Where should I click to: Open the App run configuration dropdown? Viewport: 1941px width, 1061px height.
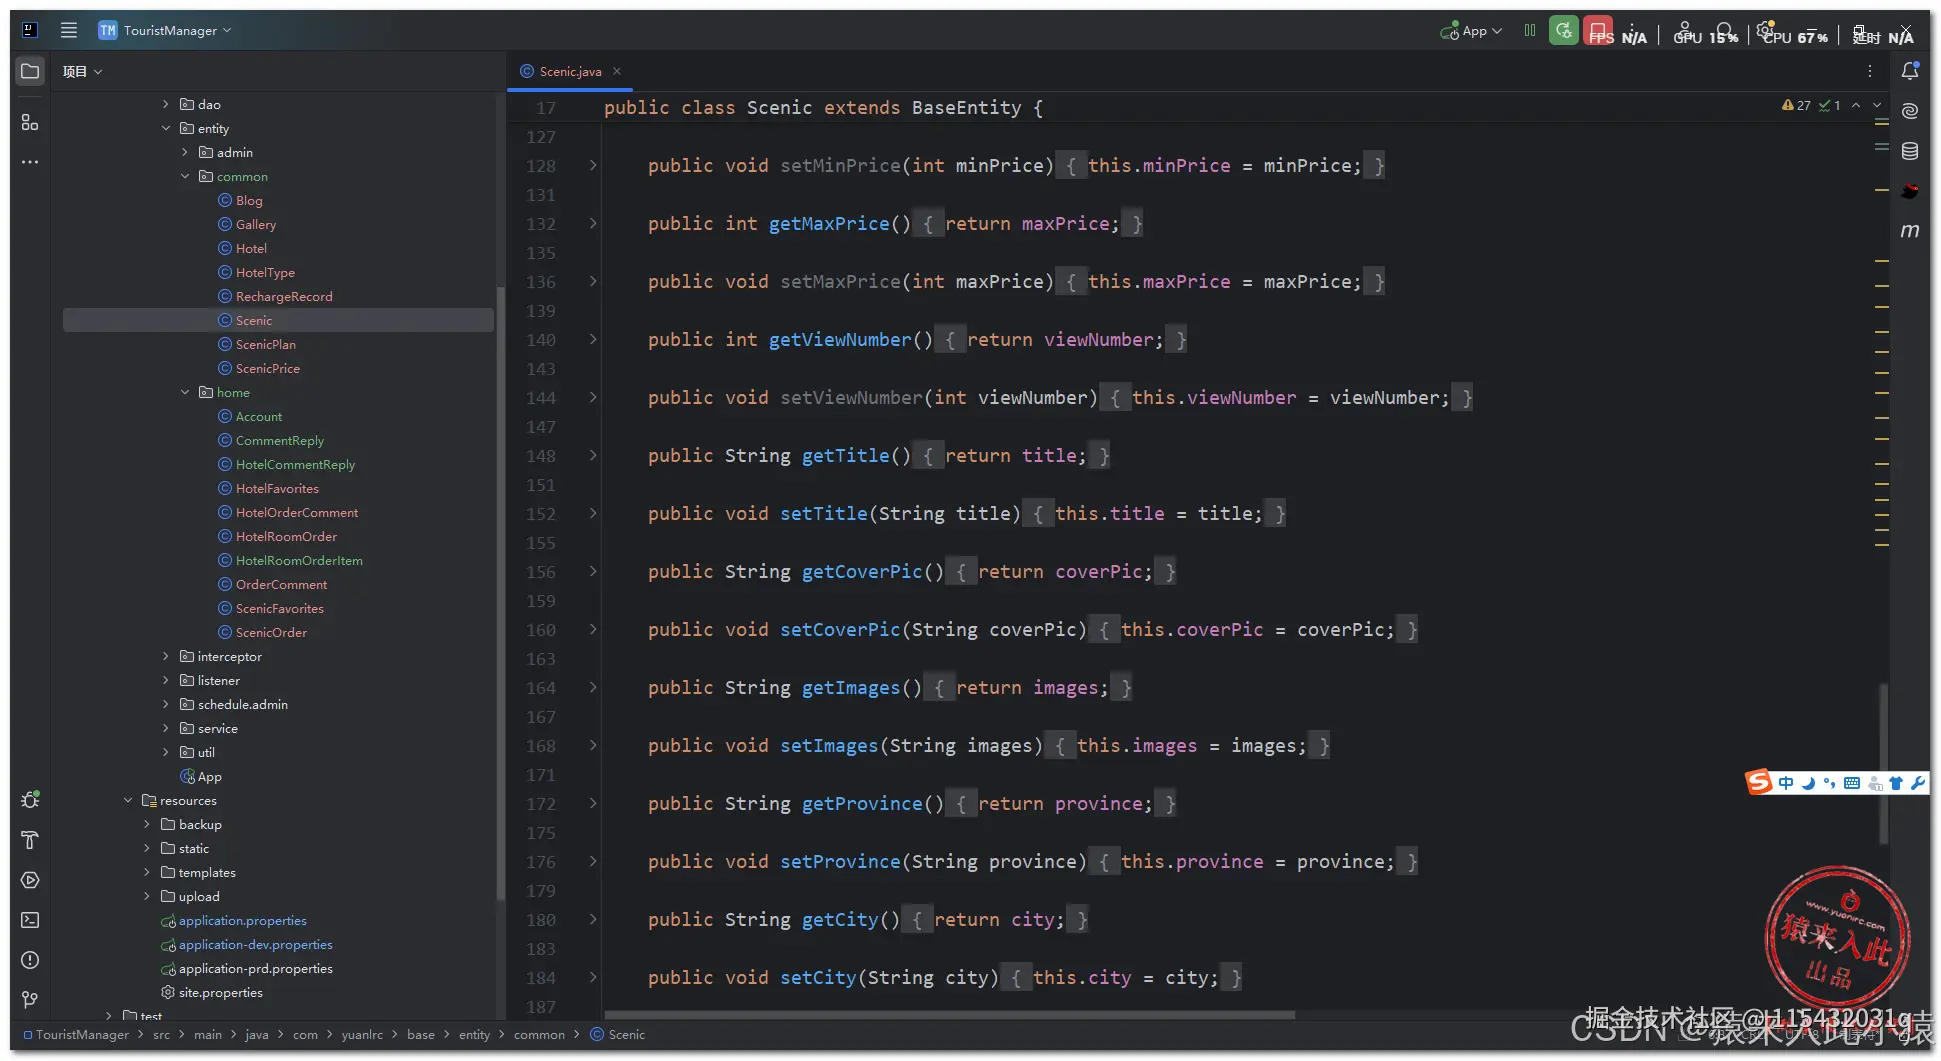click(1471, 30)
